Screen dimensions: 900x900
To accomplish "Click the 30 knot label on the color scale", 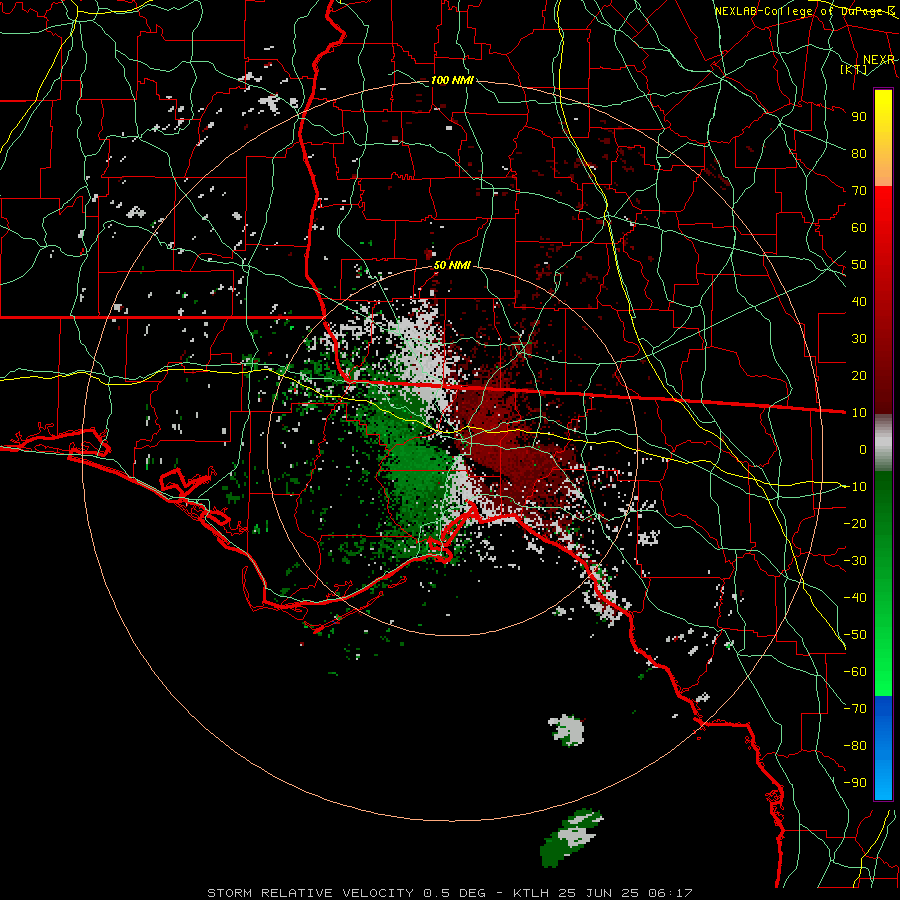I will 859,339.
